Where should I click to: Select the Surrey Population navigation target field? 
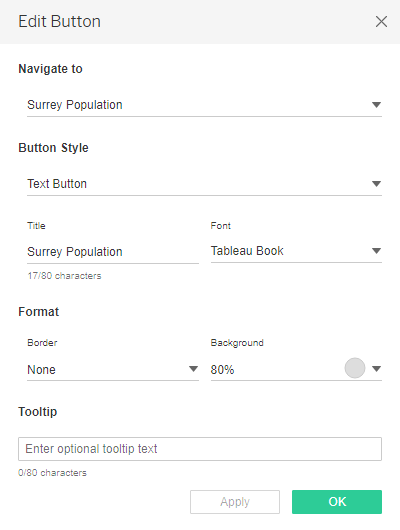coord(204,105)
